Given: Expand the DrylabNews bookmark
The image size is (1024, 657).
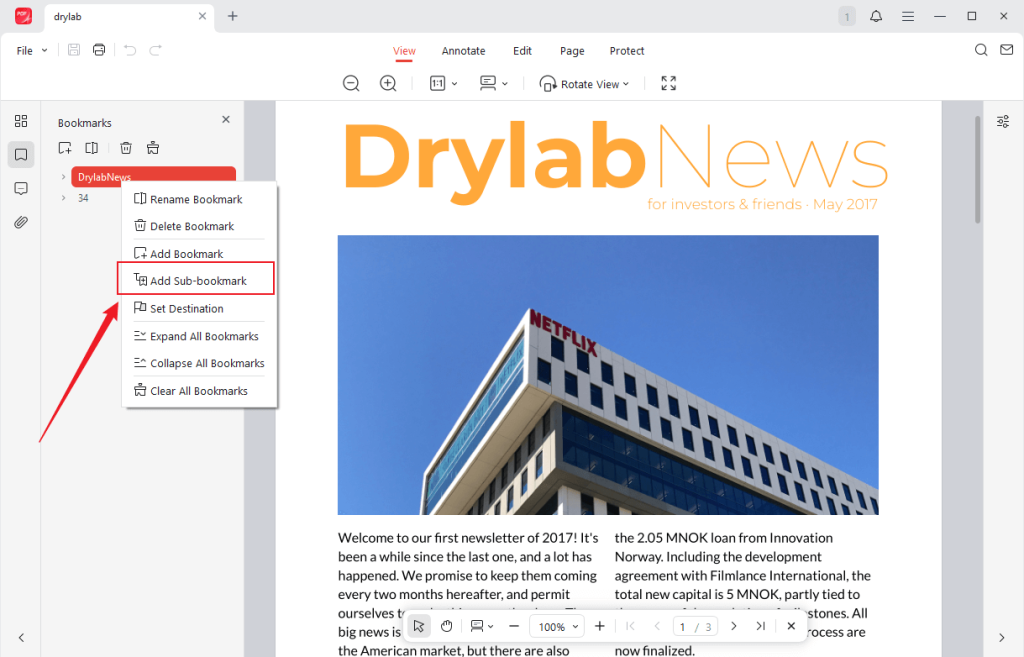Looking at the screenshot, I should (64, 177).
